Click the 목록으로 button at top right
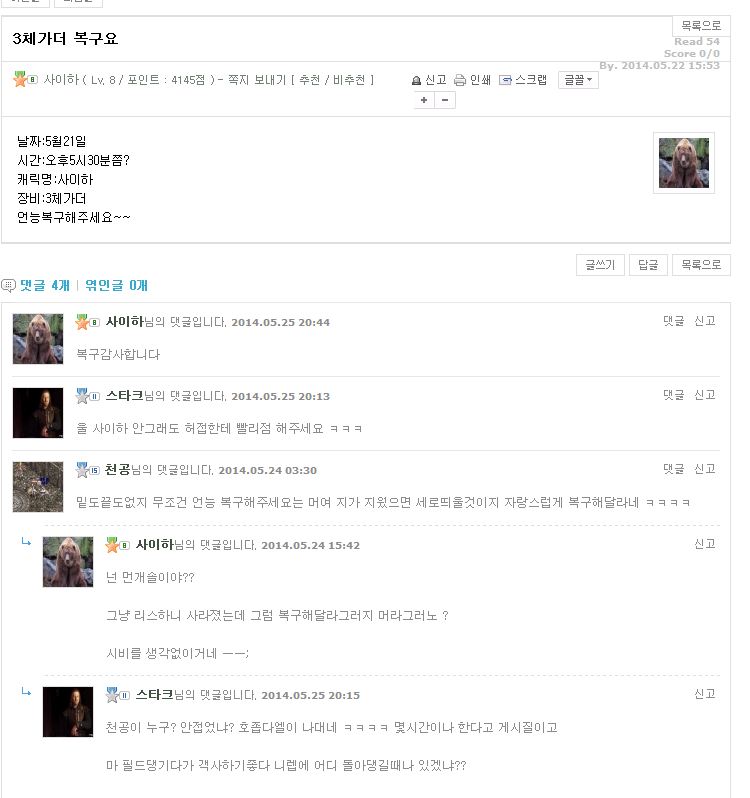Screen dimensions: 750x798 pyautogui.click(x=701, y=25)
